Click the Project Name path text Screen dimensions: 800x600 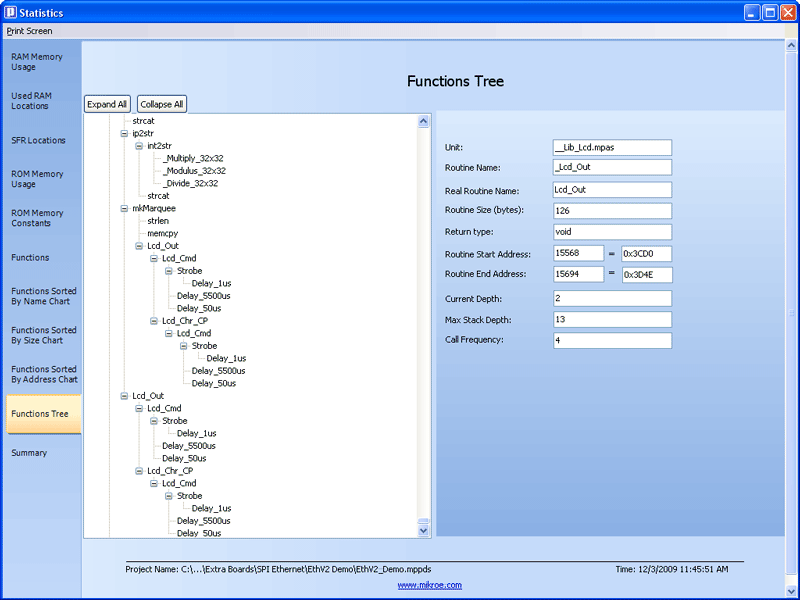(x=279, y=569)
